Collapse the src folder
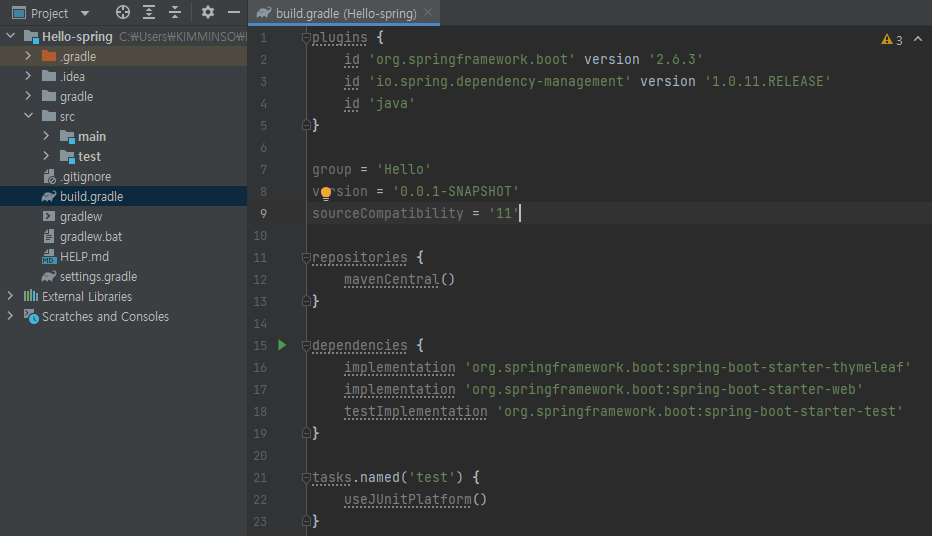 click(x=28, y=116)
